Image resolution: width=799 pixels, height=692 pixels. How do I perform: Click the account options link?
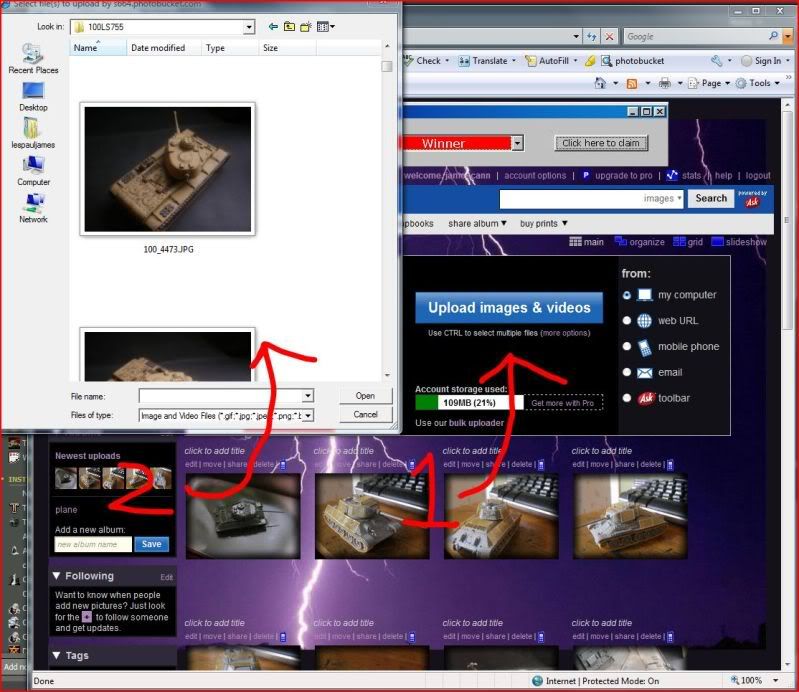[x=535, y=175]
